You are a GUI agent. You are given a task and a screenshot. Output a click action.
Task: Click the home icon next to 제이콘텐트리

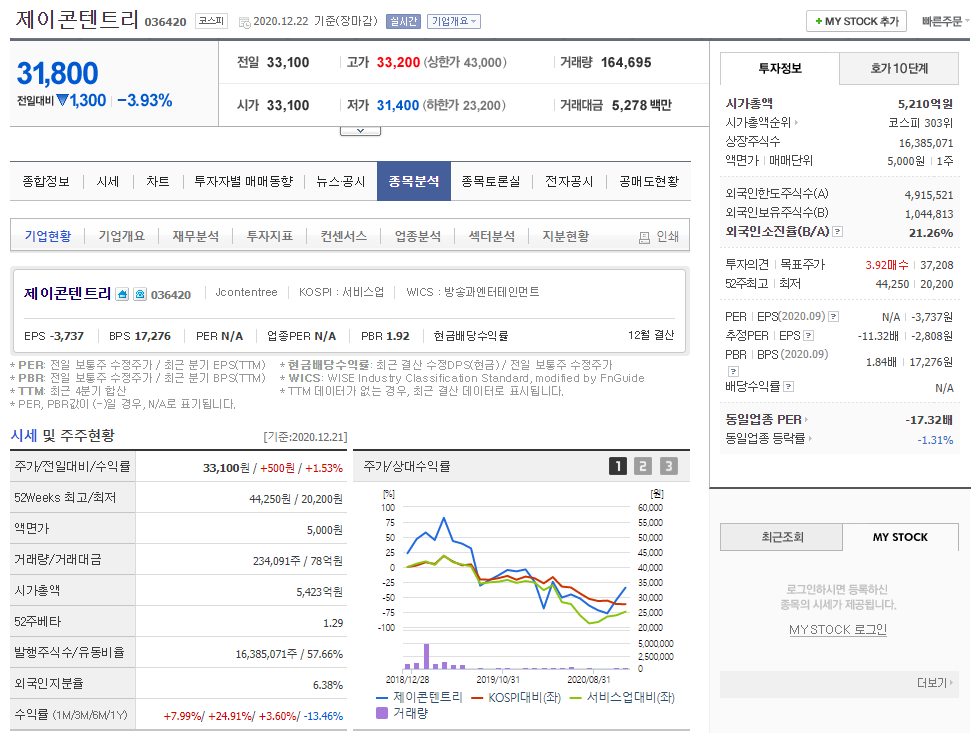coord(122,294)
